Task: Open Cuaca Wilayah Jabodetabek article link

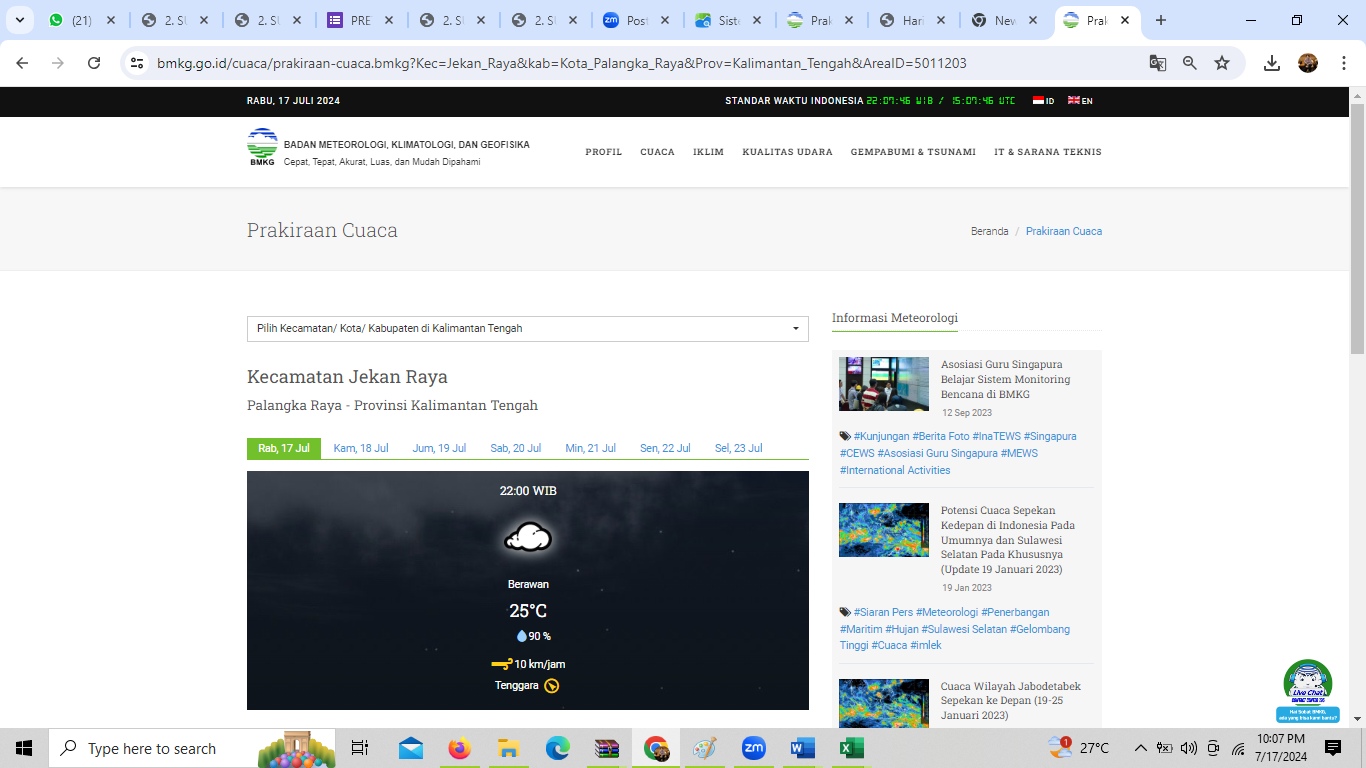Action: pos(1011,700)
